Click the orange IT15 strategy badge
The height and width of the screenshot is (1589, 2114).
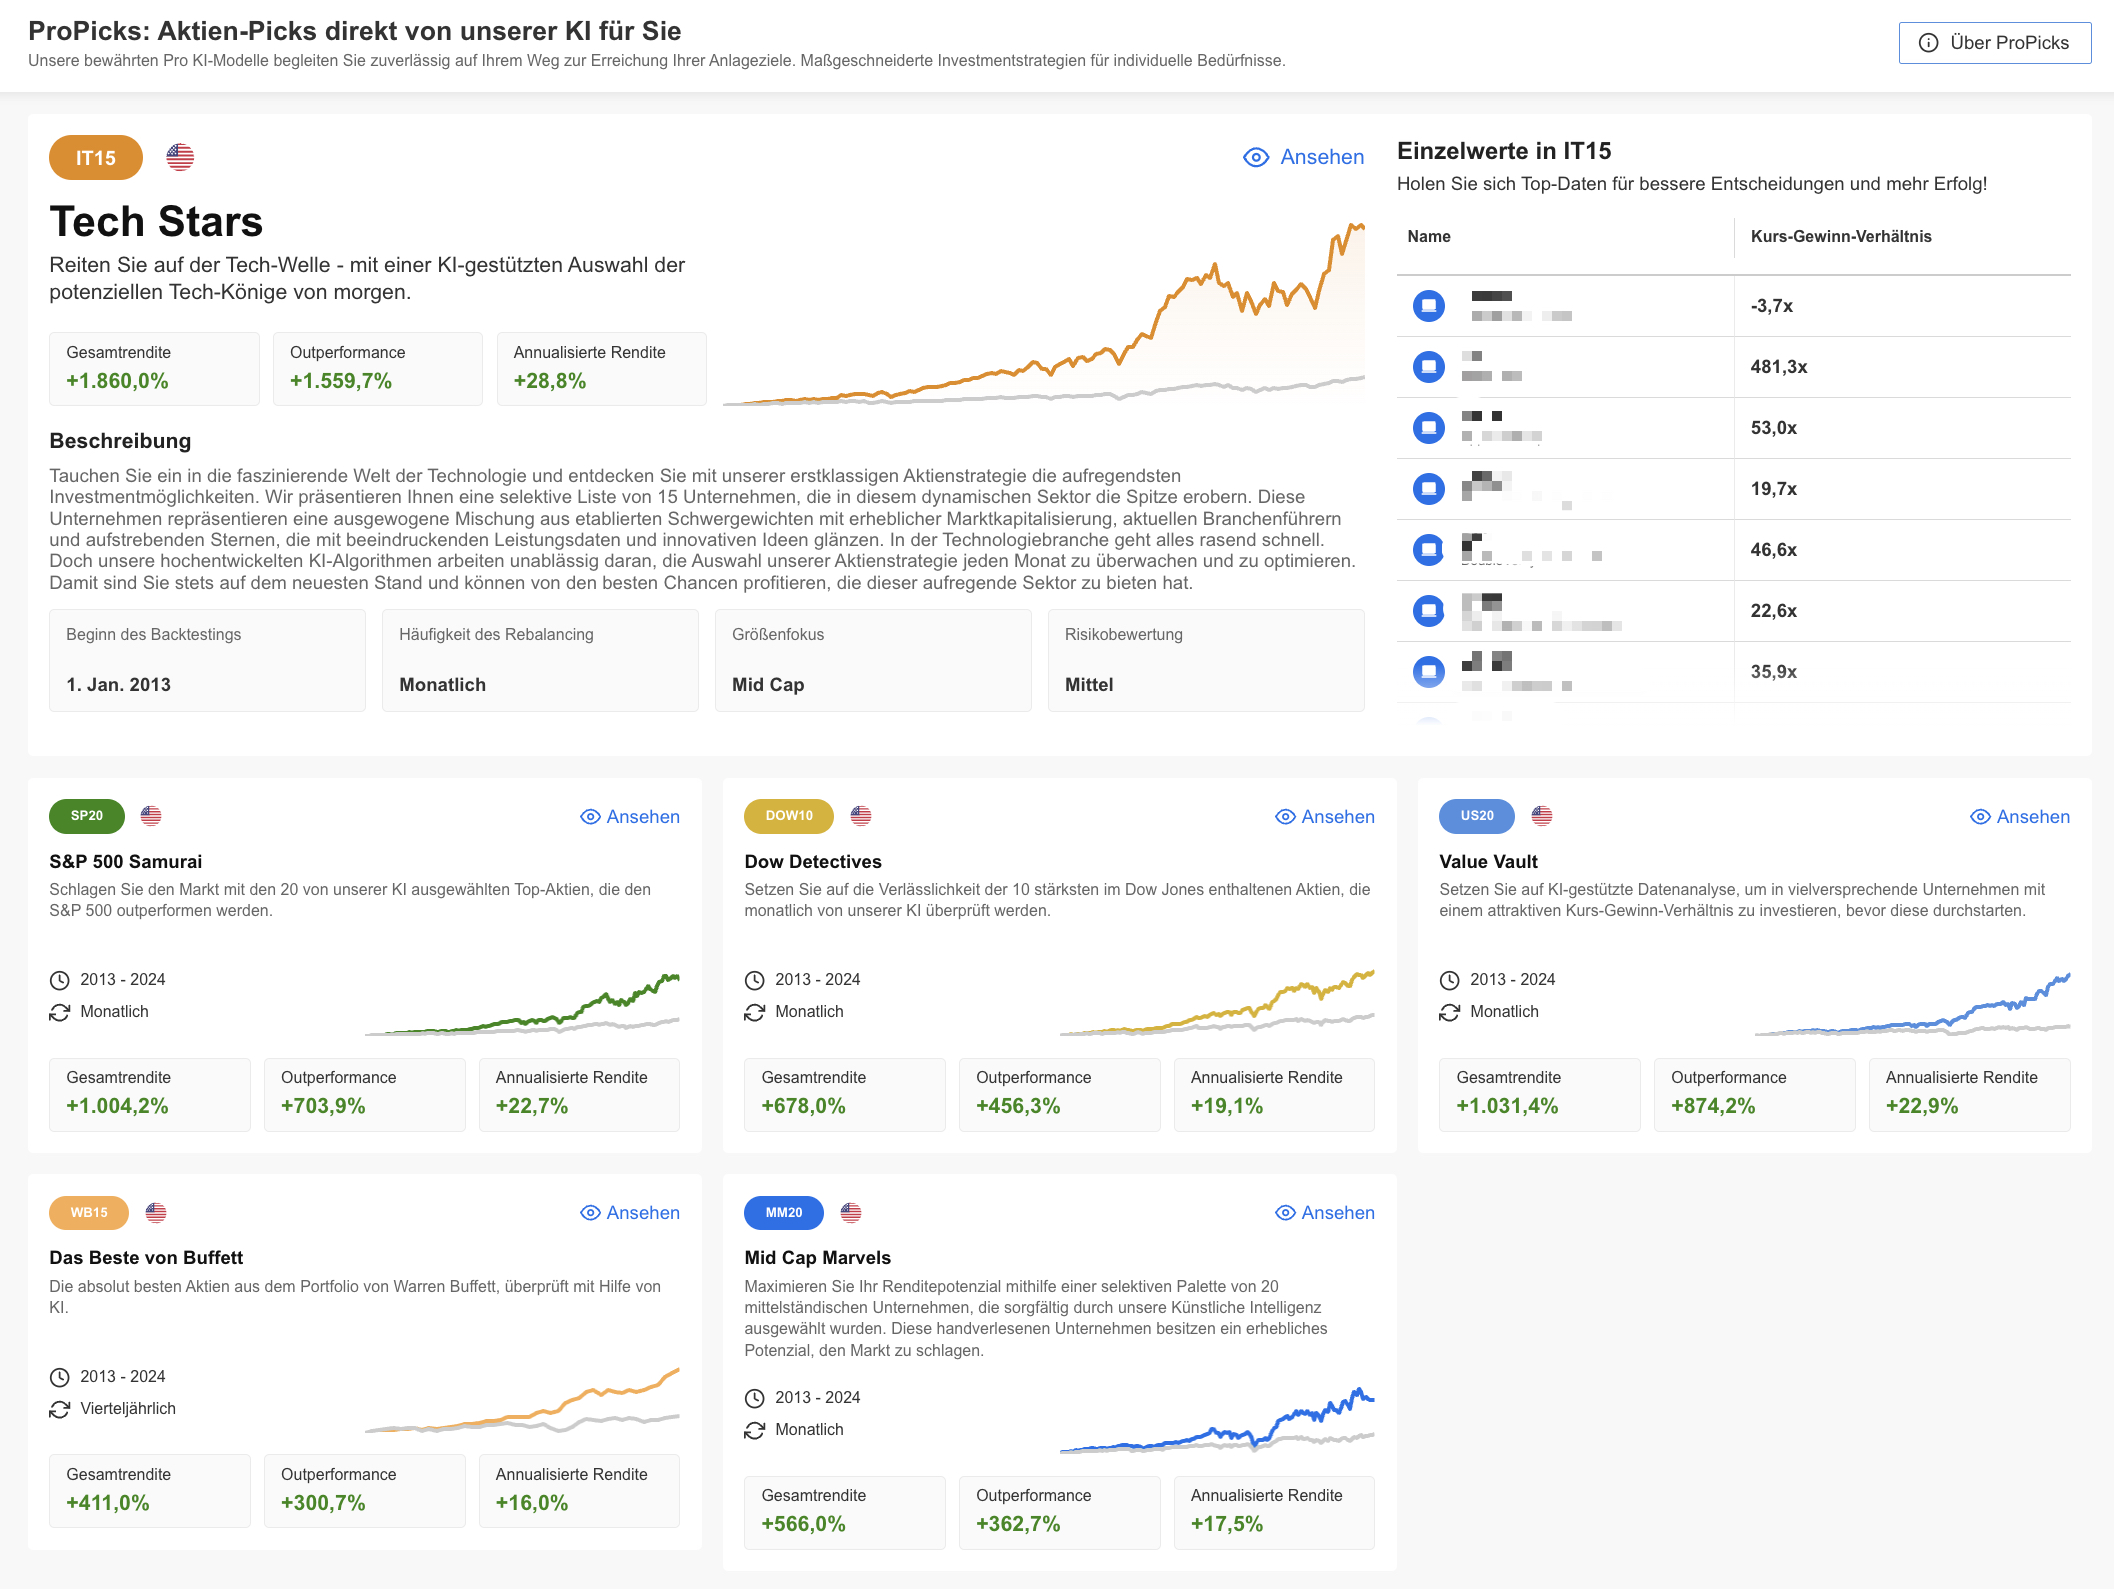click(x=96, y=158)
